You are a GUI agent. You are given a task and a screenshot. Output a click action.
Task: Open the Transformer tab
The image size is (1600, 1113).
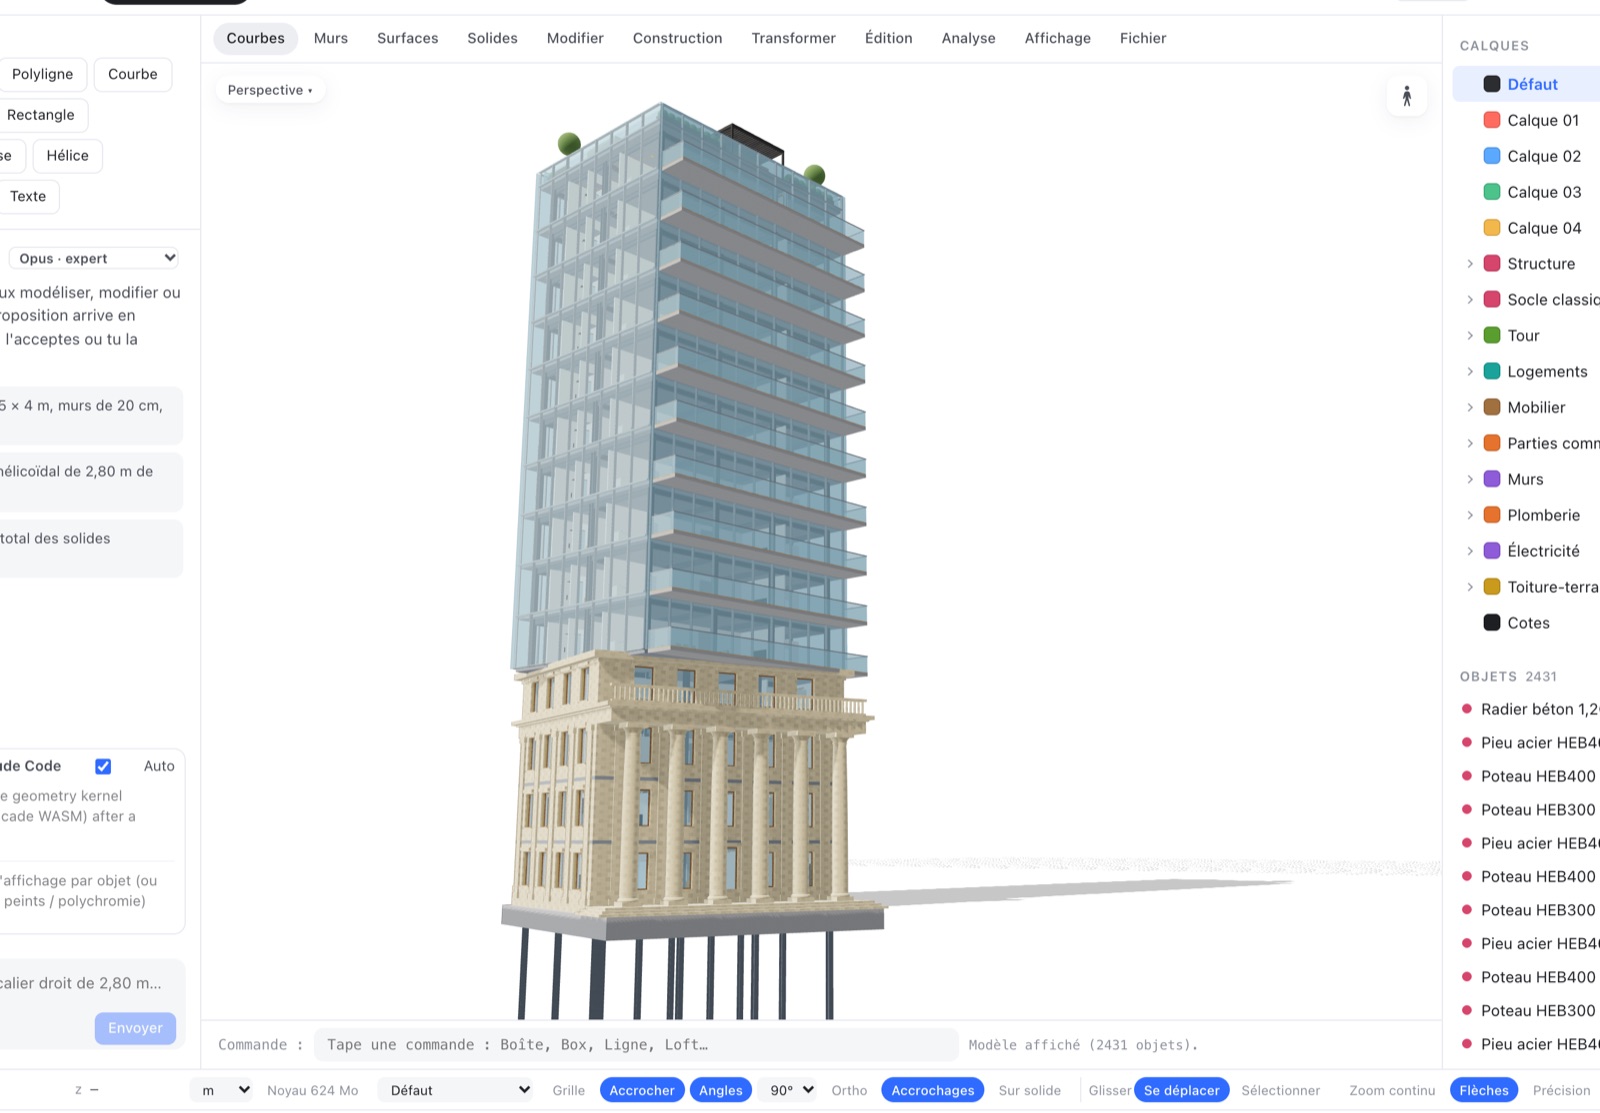click(793, 38)
